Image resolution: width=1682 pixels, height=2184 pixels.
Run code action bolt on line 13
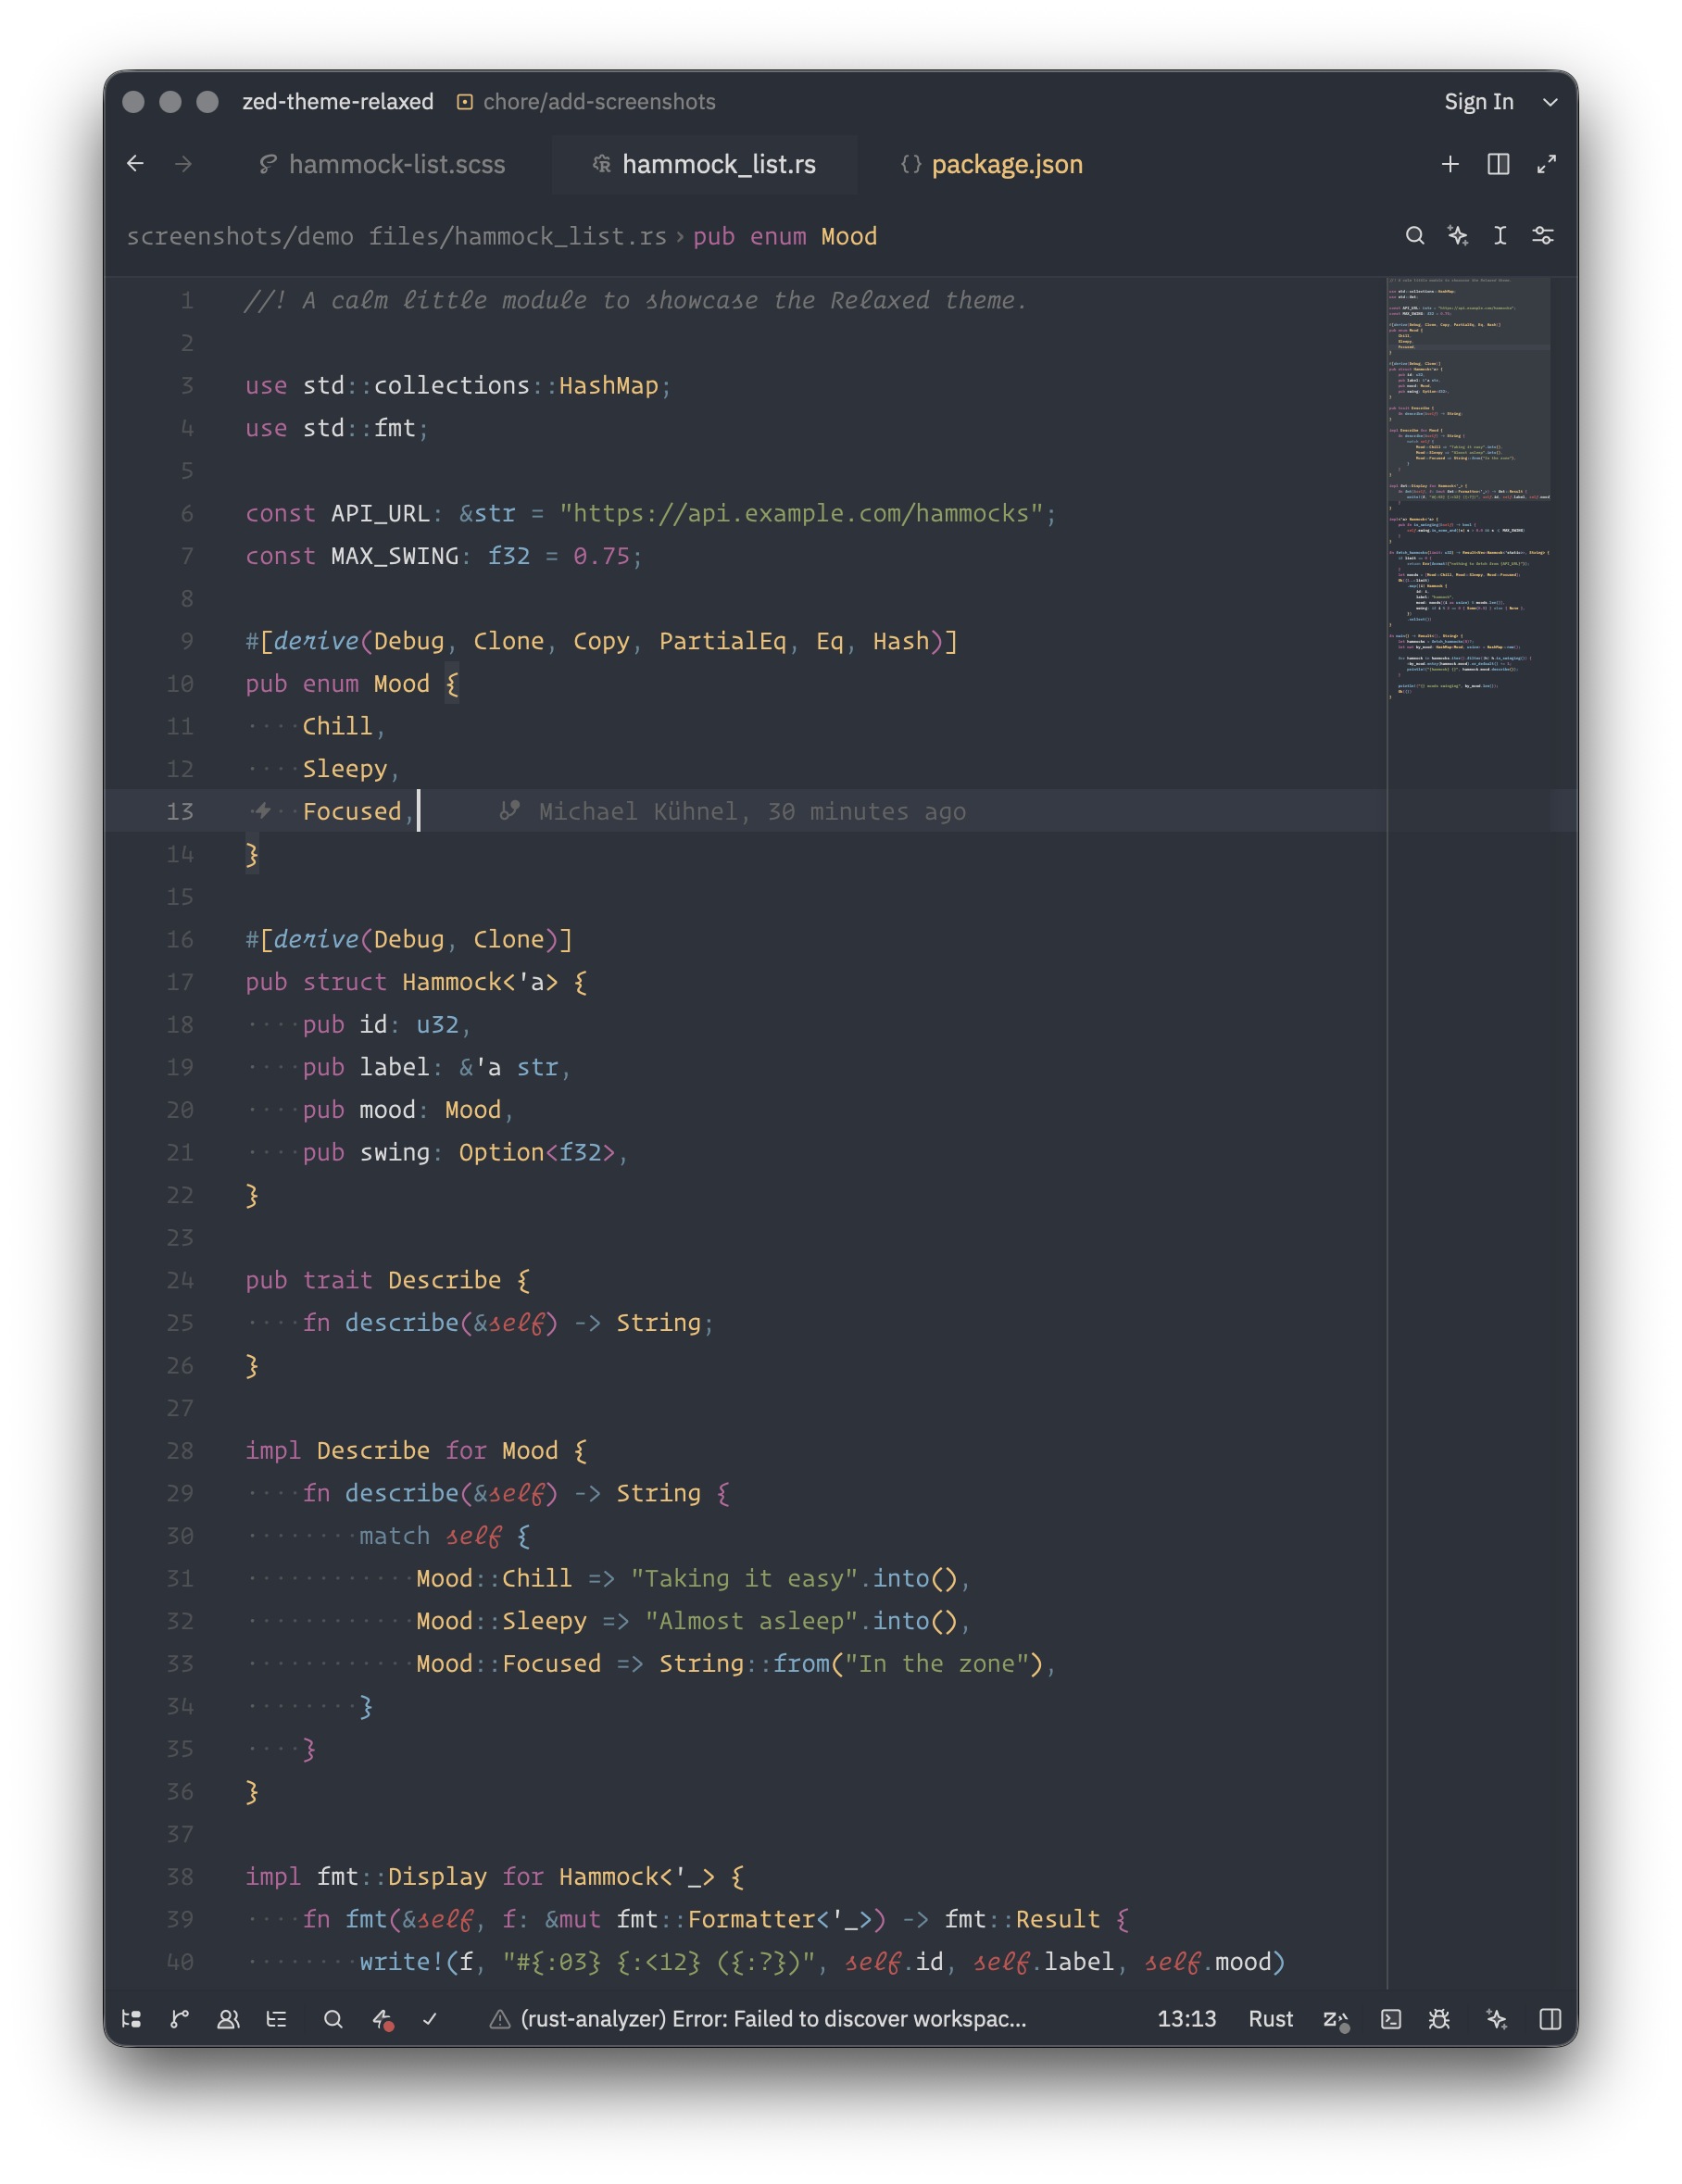tap(262, 810)
